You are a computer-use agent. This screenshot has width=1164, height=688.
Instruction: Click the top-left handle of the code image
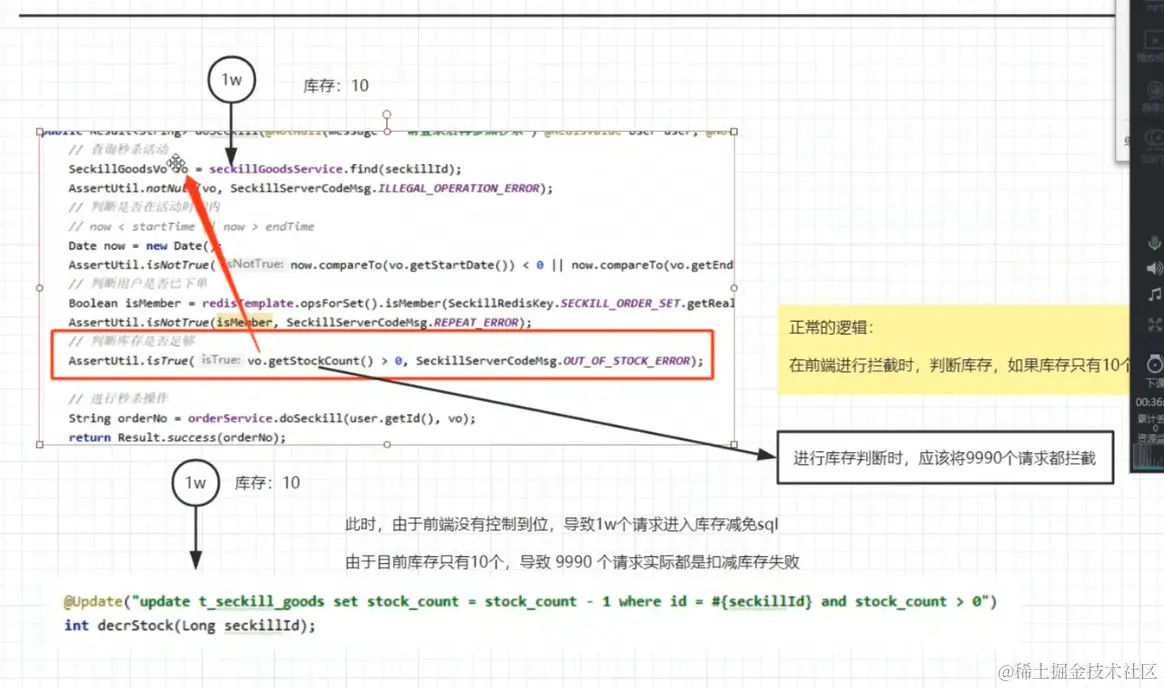tap(39, 132)
